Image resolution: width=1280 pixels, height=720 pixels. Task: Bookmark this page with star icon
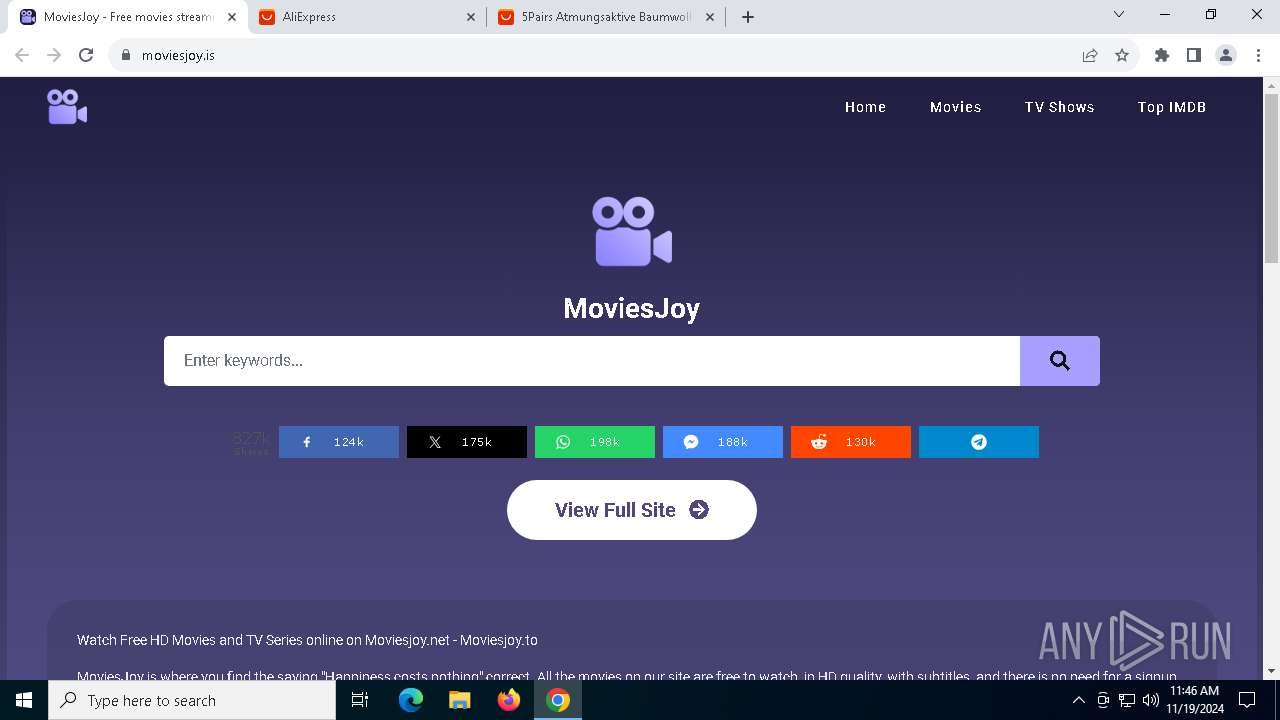(x=1122, y=55)
